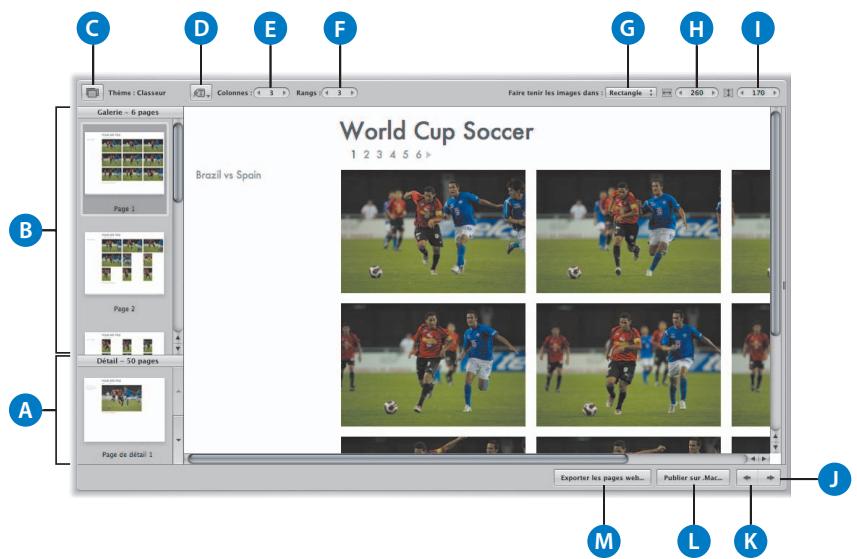Click Publier sur .Mac button
Viewport: 857px width, 559px height.
(x=693, y=478)
